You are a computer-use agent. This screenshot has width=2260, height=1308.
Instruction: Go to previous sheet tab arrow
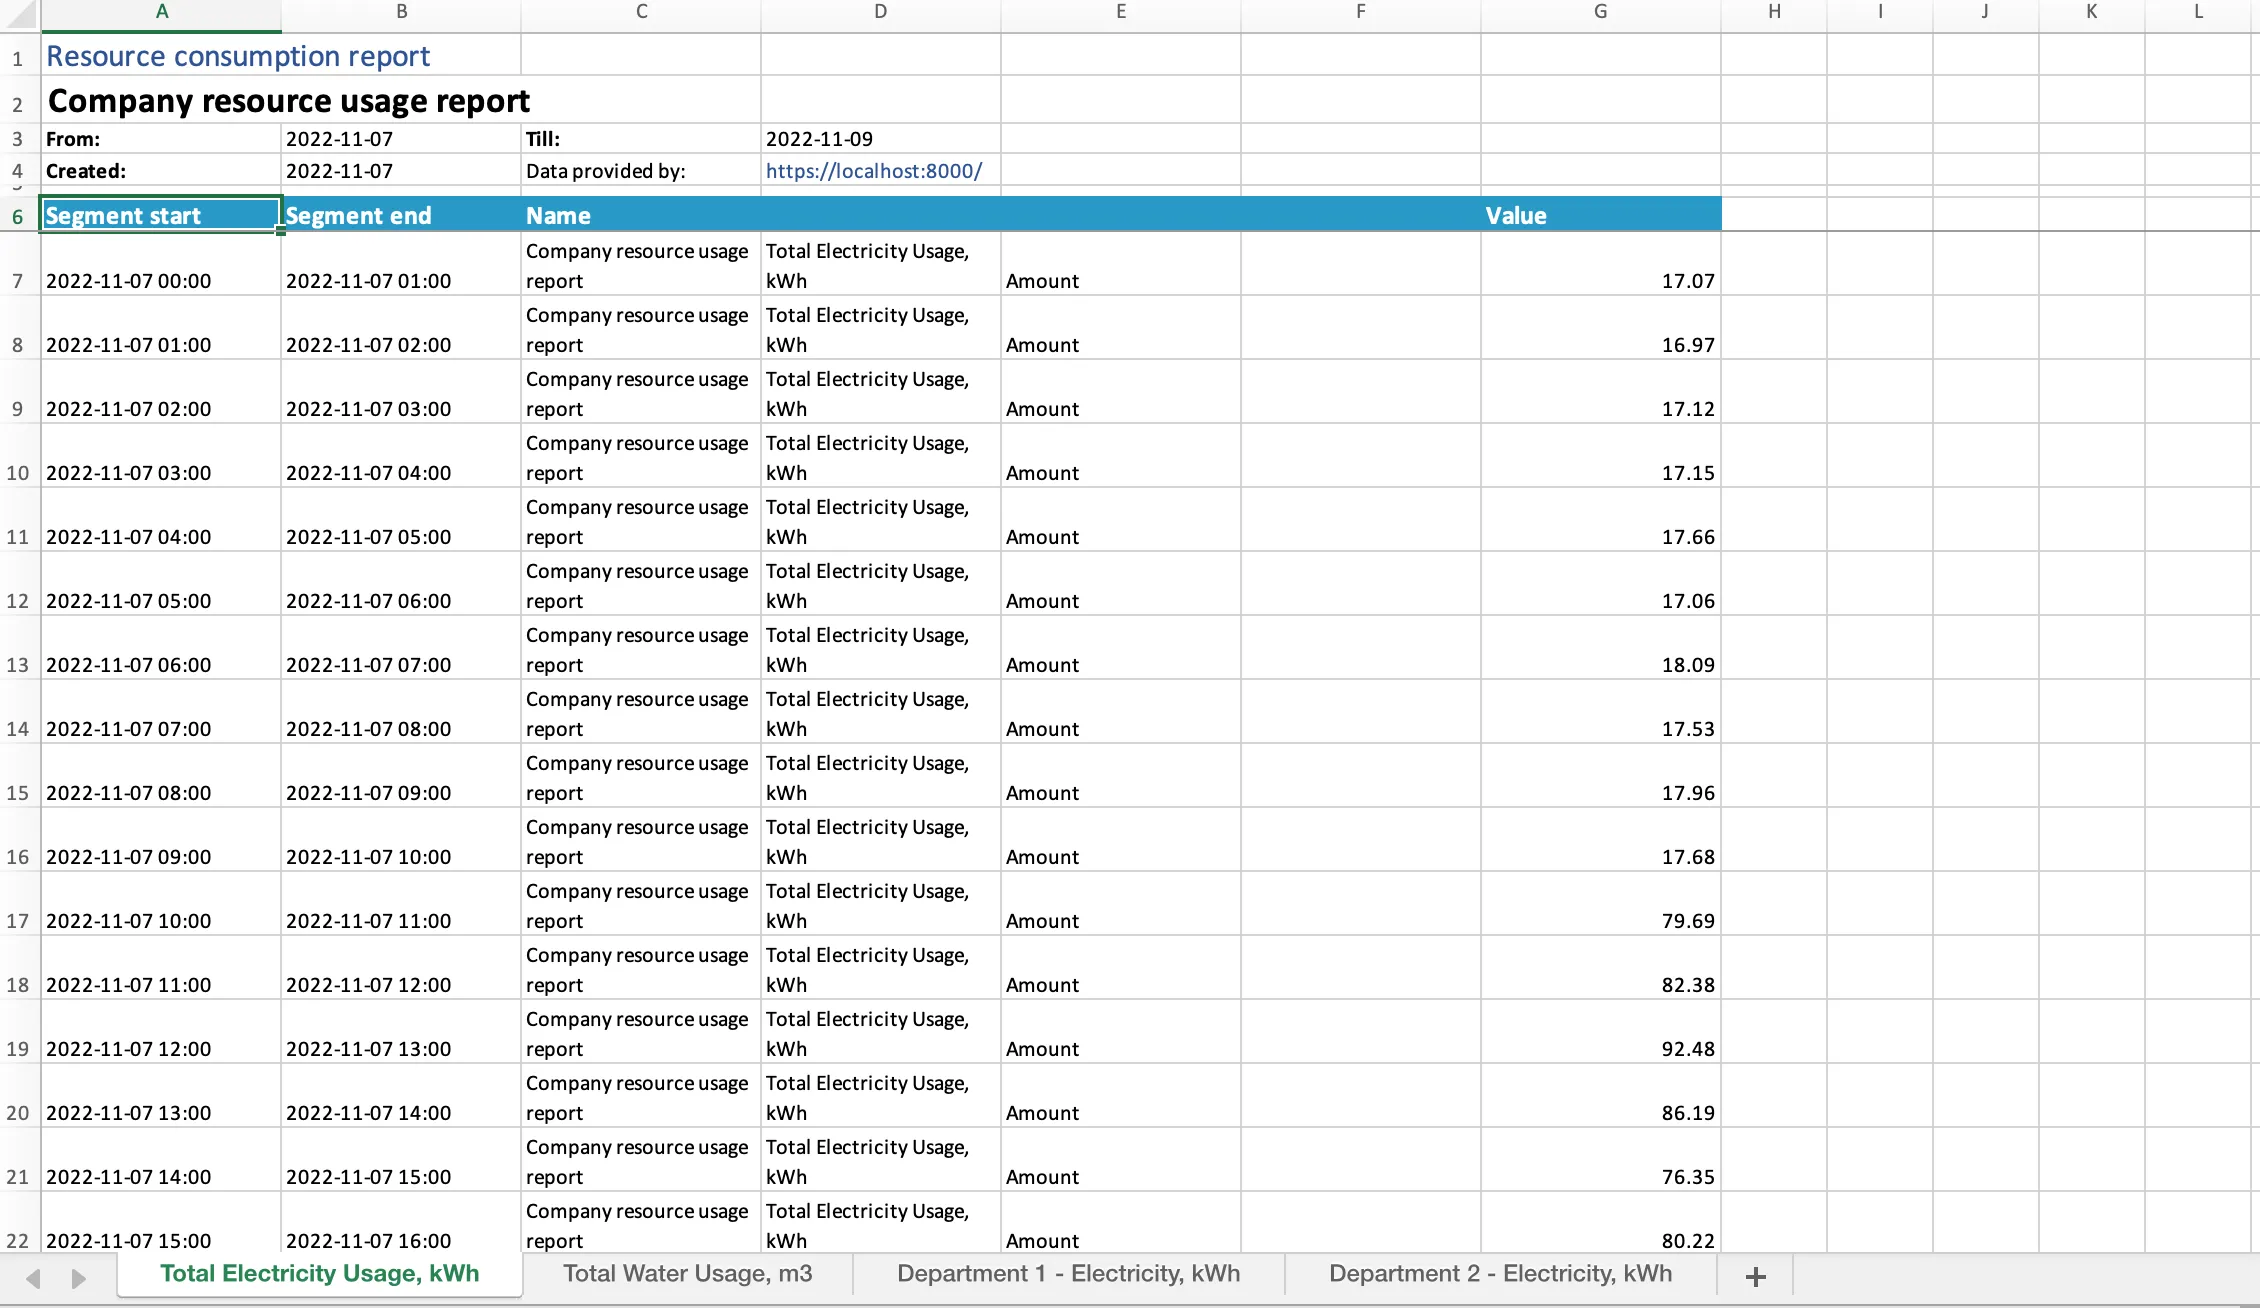[33, 1278]
